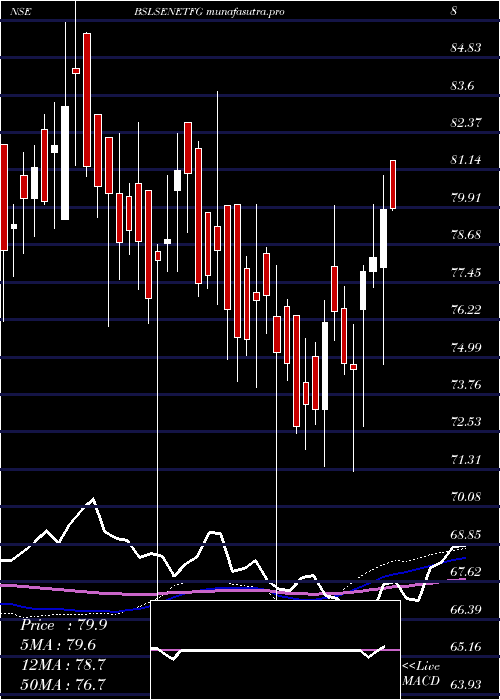Select the 66.39 price axis label
The height and width of the screenshot is (700, 500).
click(466, 609)
